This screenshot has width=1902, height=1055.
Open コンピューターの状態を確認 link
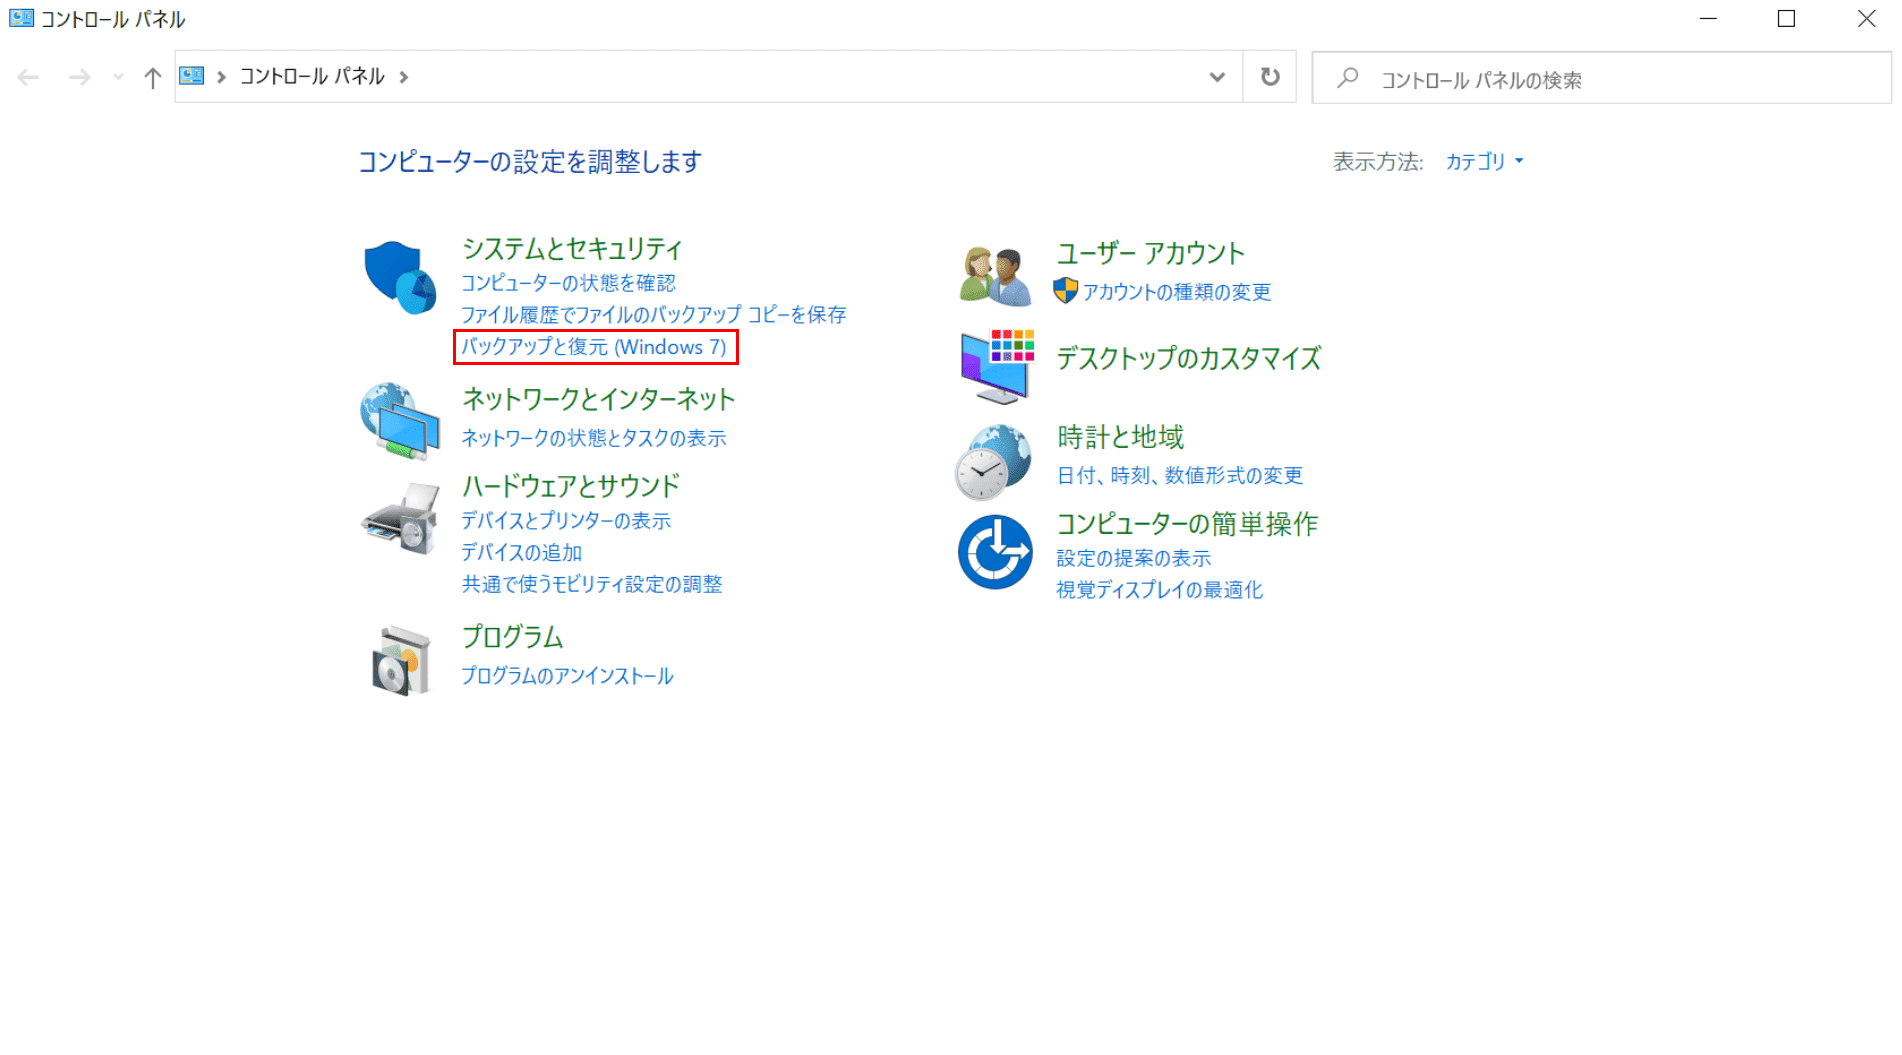pos(568,283)
